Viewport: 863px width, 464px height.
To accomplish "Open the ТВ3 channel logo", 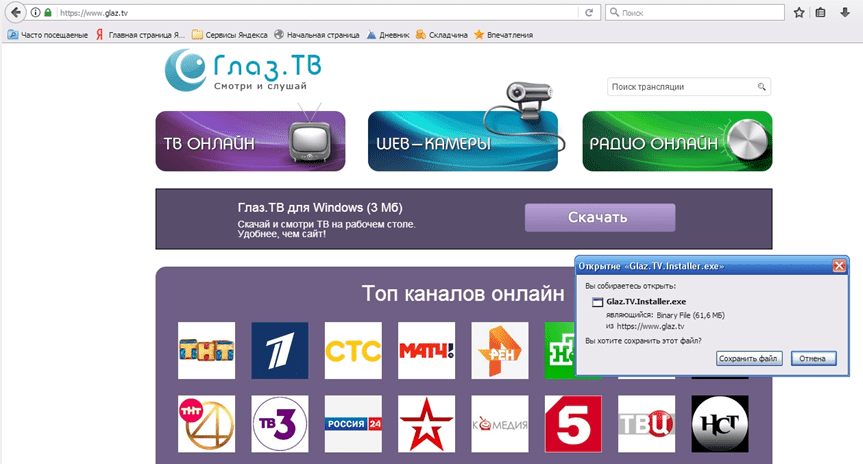I will point(280,424).
